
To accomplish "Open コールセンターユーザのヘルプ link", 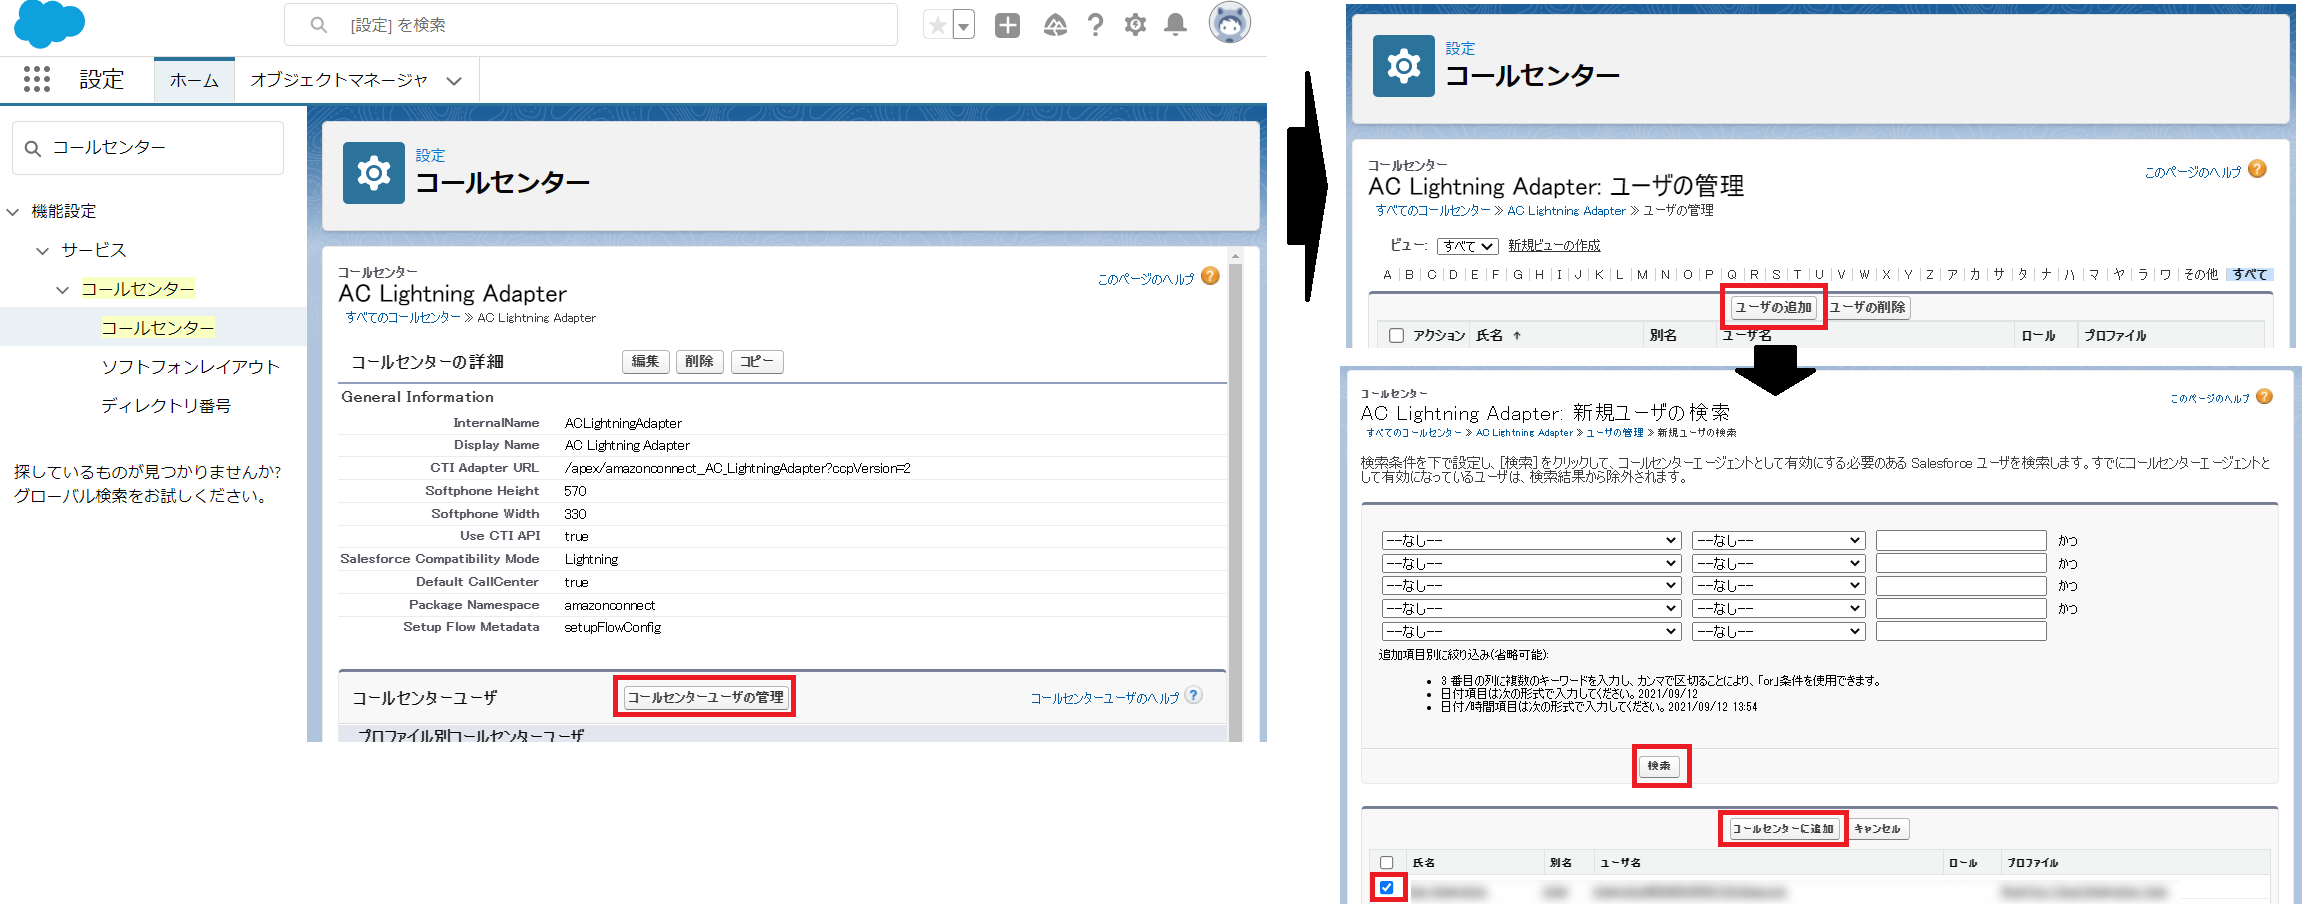I will click(x=1104, y=698).
